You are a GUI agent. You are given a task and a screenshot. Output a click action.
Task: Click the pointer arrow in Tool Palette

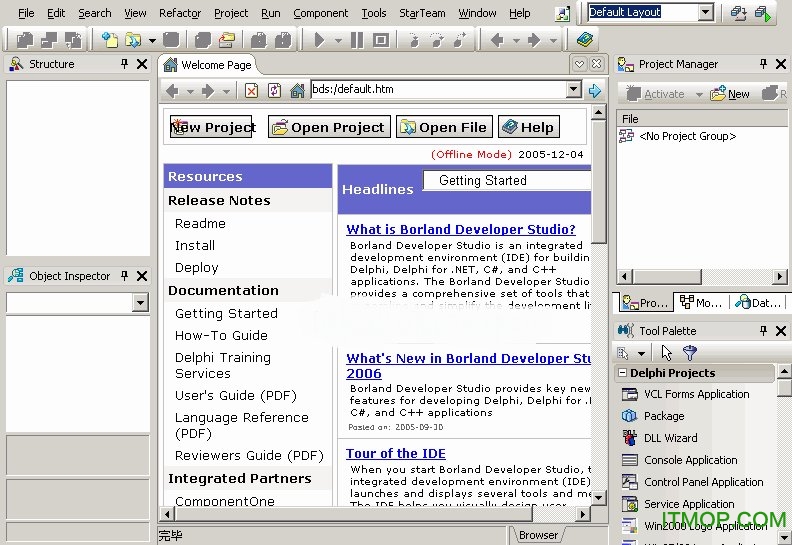point(667,353)
